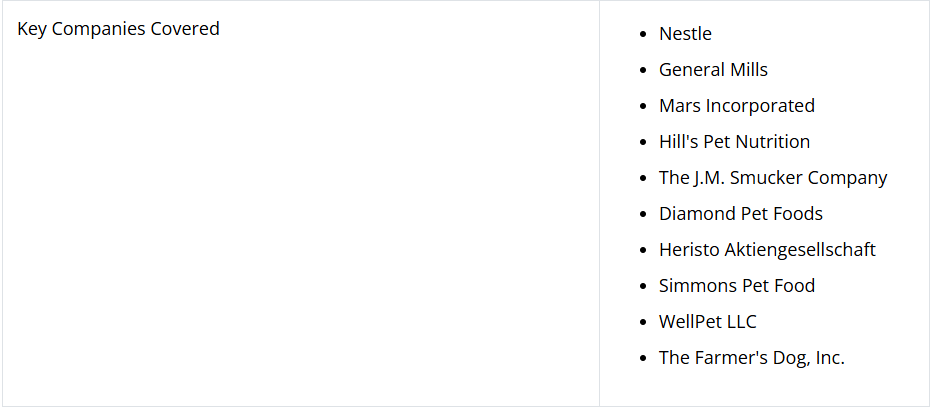Screen dimensions: 932x408
Task: Click Hill's Pet Nutrition text
Action: 734,142
